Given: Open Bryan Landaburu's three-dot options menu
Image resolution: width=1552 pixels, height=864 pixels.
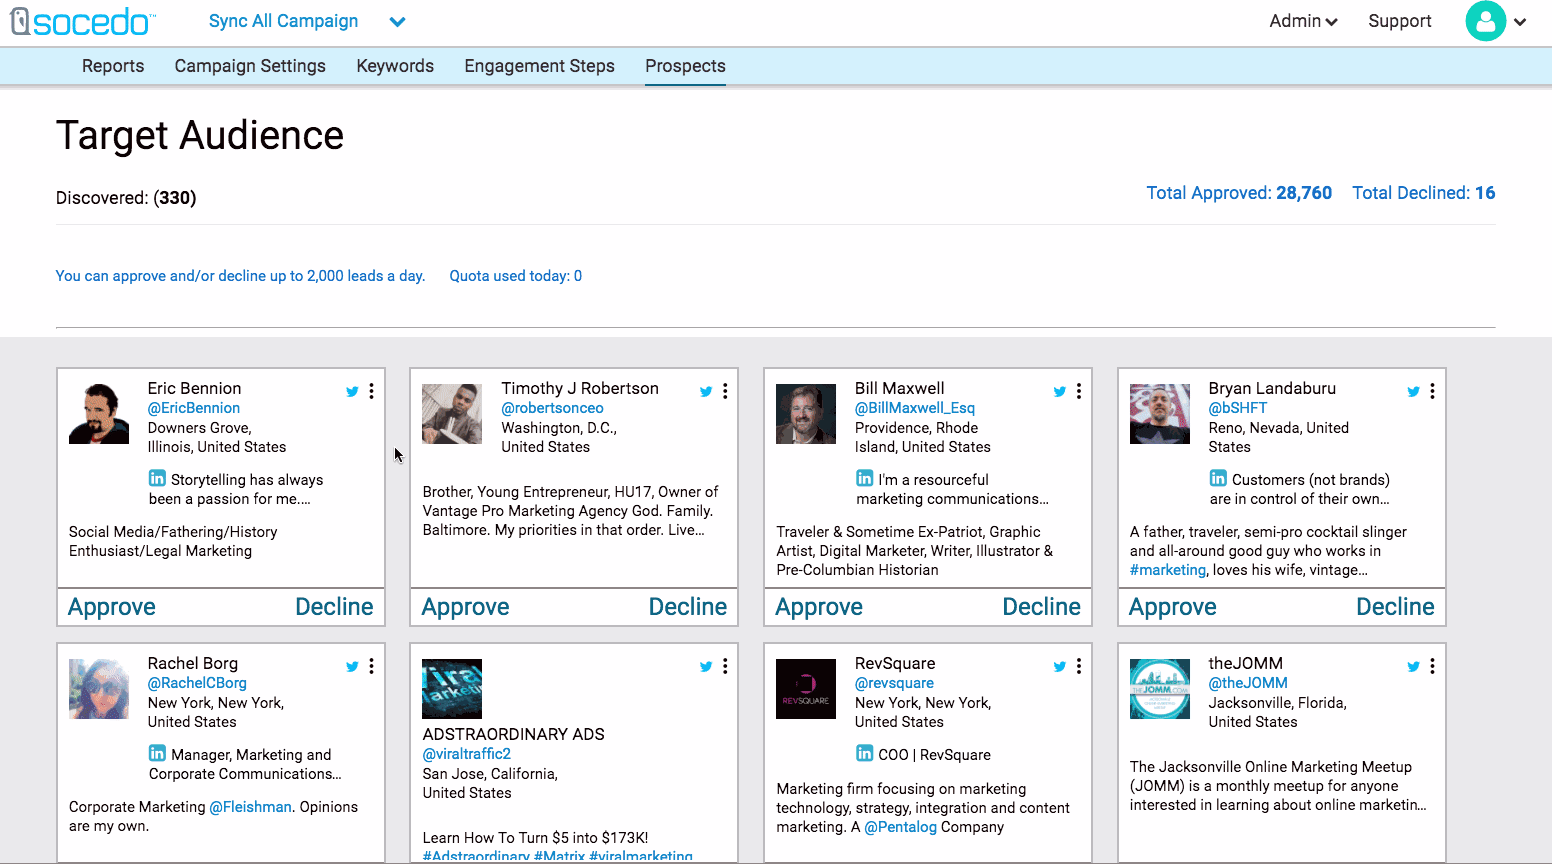Looking at the screenshot, I should pos(1433,391).
